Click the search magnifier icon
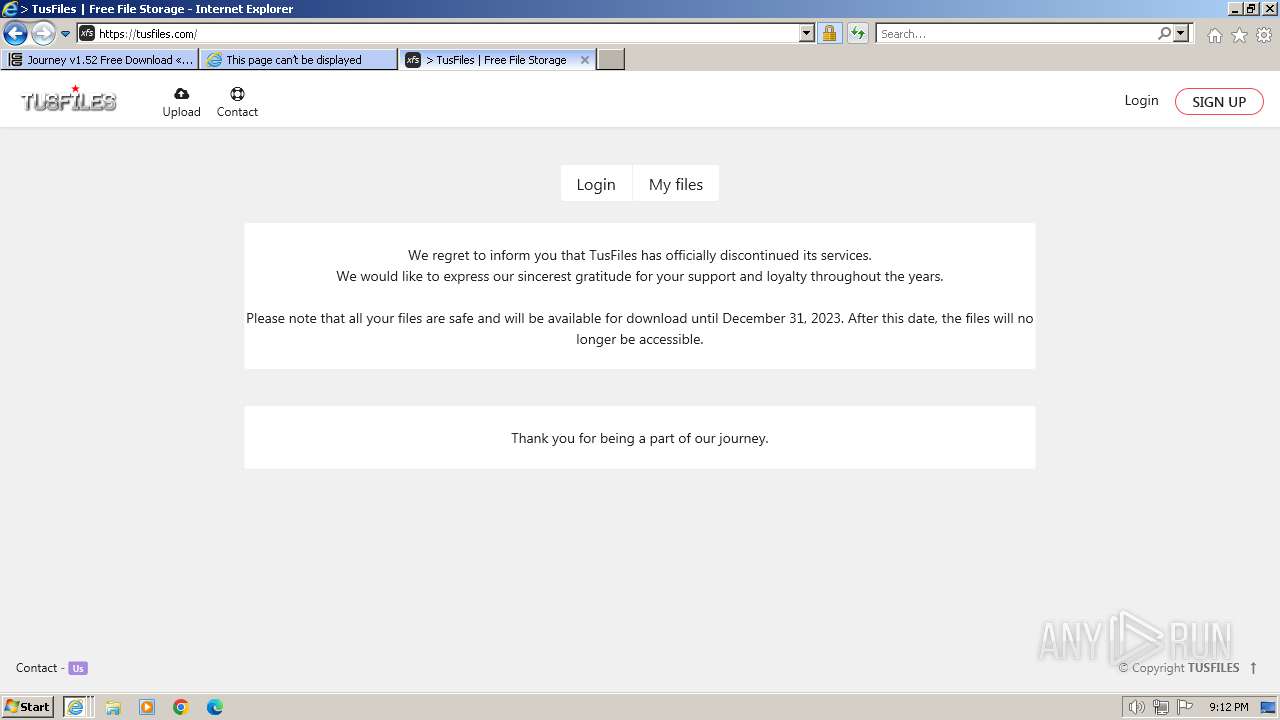Viewport: 1280px width, 720px height. coord(1164,33)
